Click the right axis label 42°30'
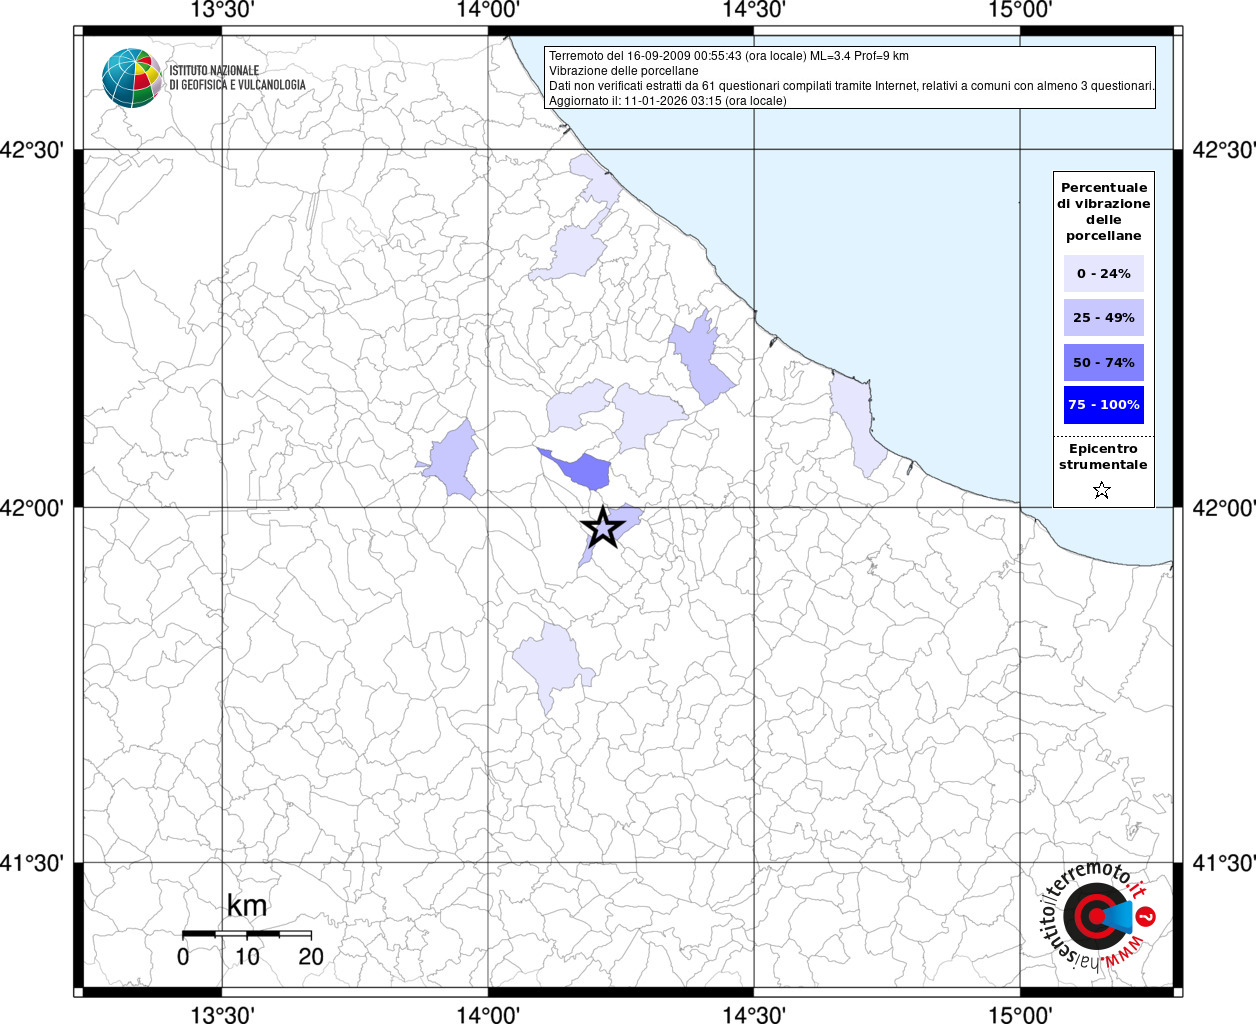 1224,150
